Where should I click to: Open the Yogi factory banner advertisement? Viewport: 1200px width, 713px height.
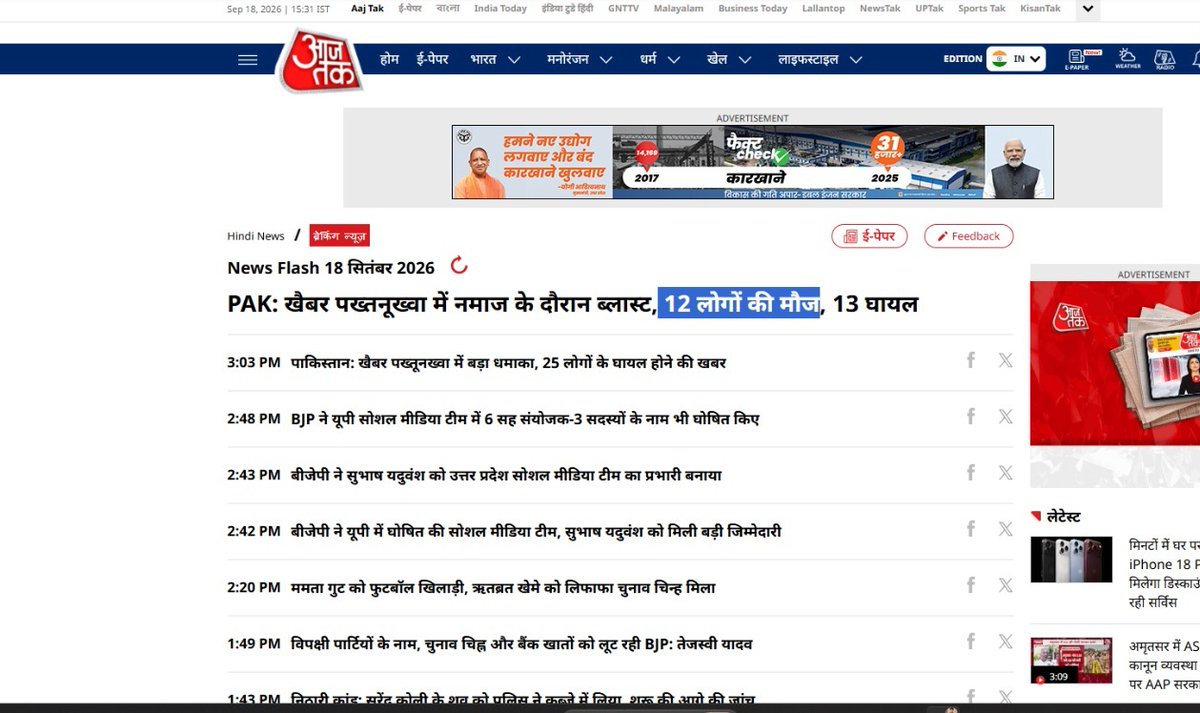tap(753, 162)
